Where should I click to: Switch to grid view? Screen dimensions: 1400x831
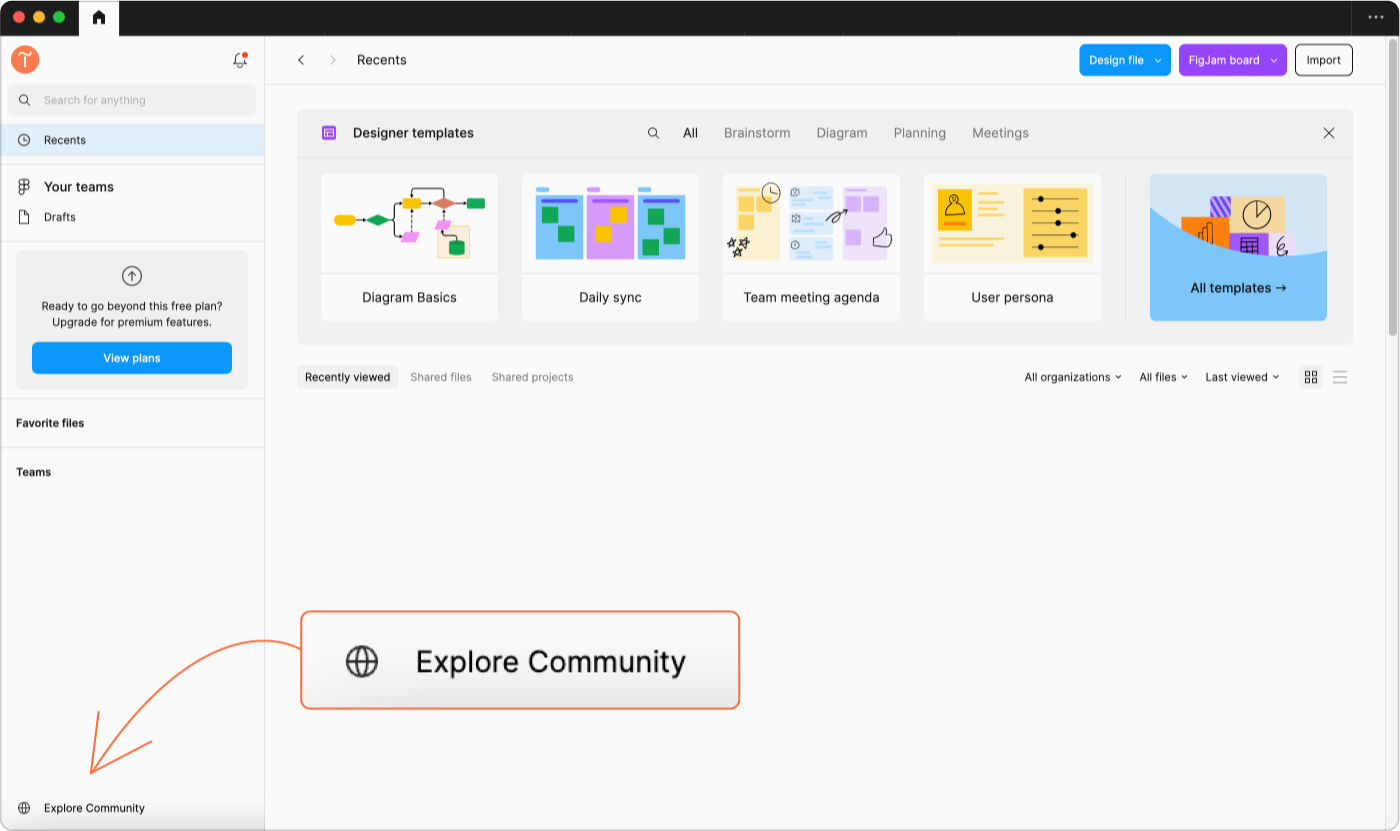(x=1311, y=377)
